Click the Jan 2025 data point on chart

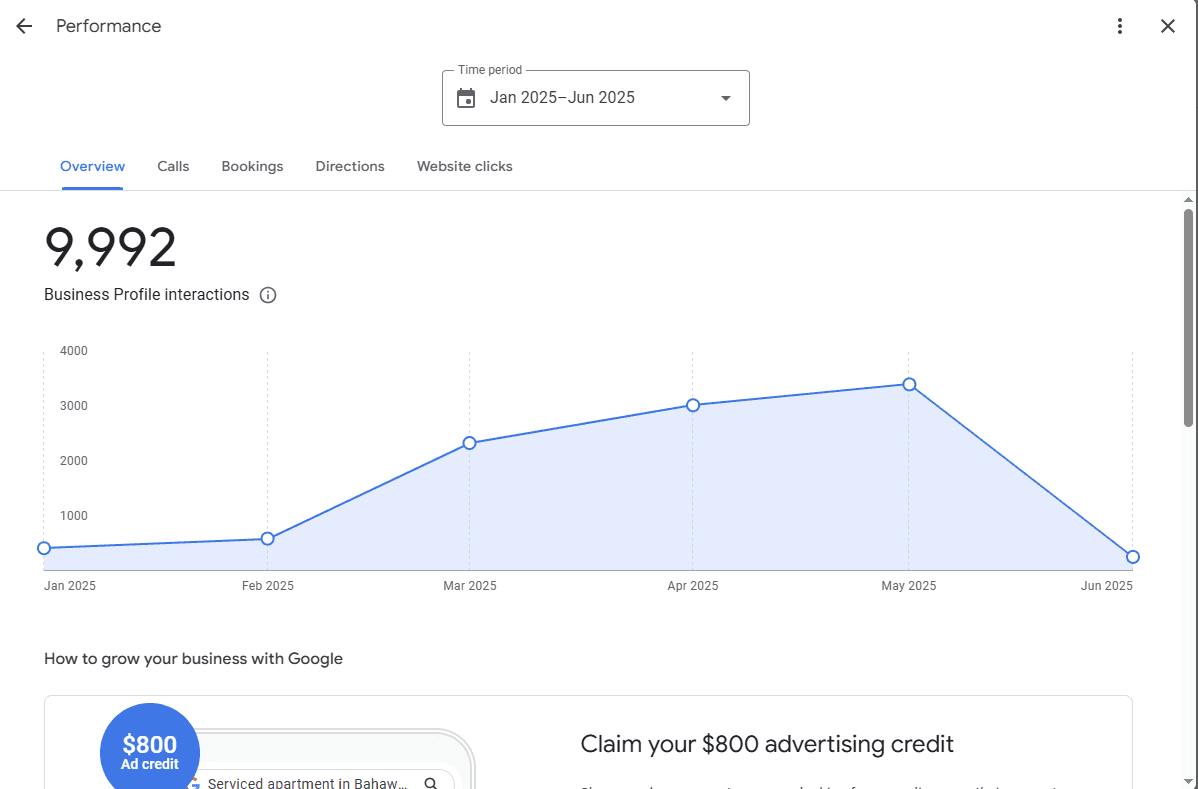pyautogui.click(x=44, y=548)
